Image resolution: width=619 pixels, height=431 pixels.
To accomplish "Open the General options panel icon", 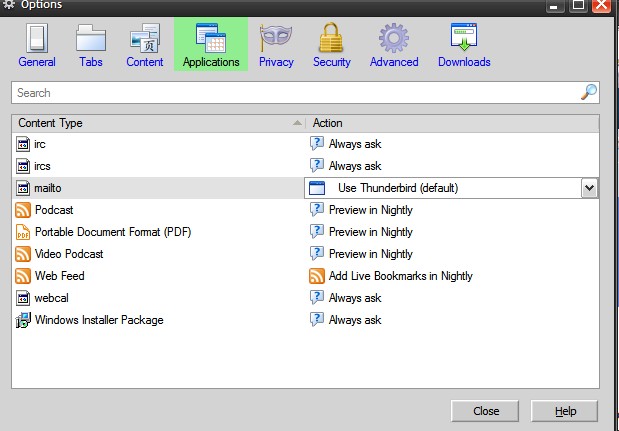I will click(36, 40).
